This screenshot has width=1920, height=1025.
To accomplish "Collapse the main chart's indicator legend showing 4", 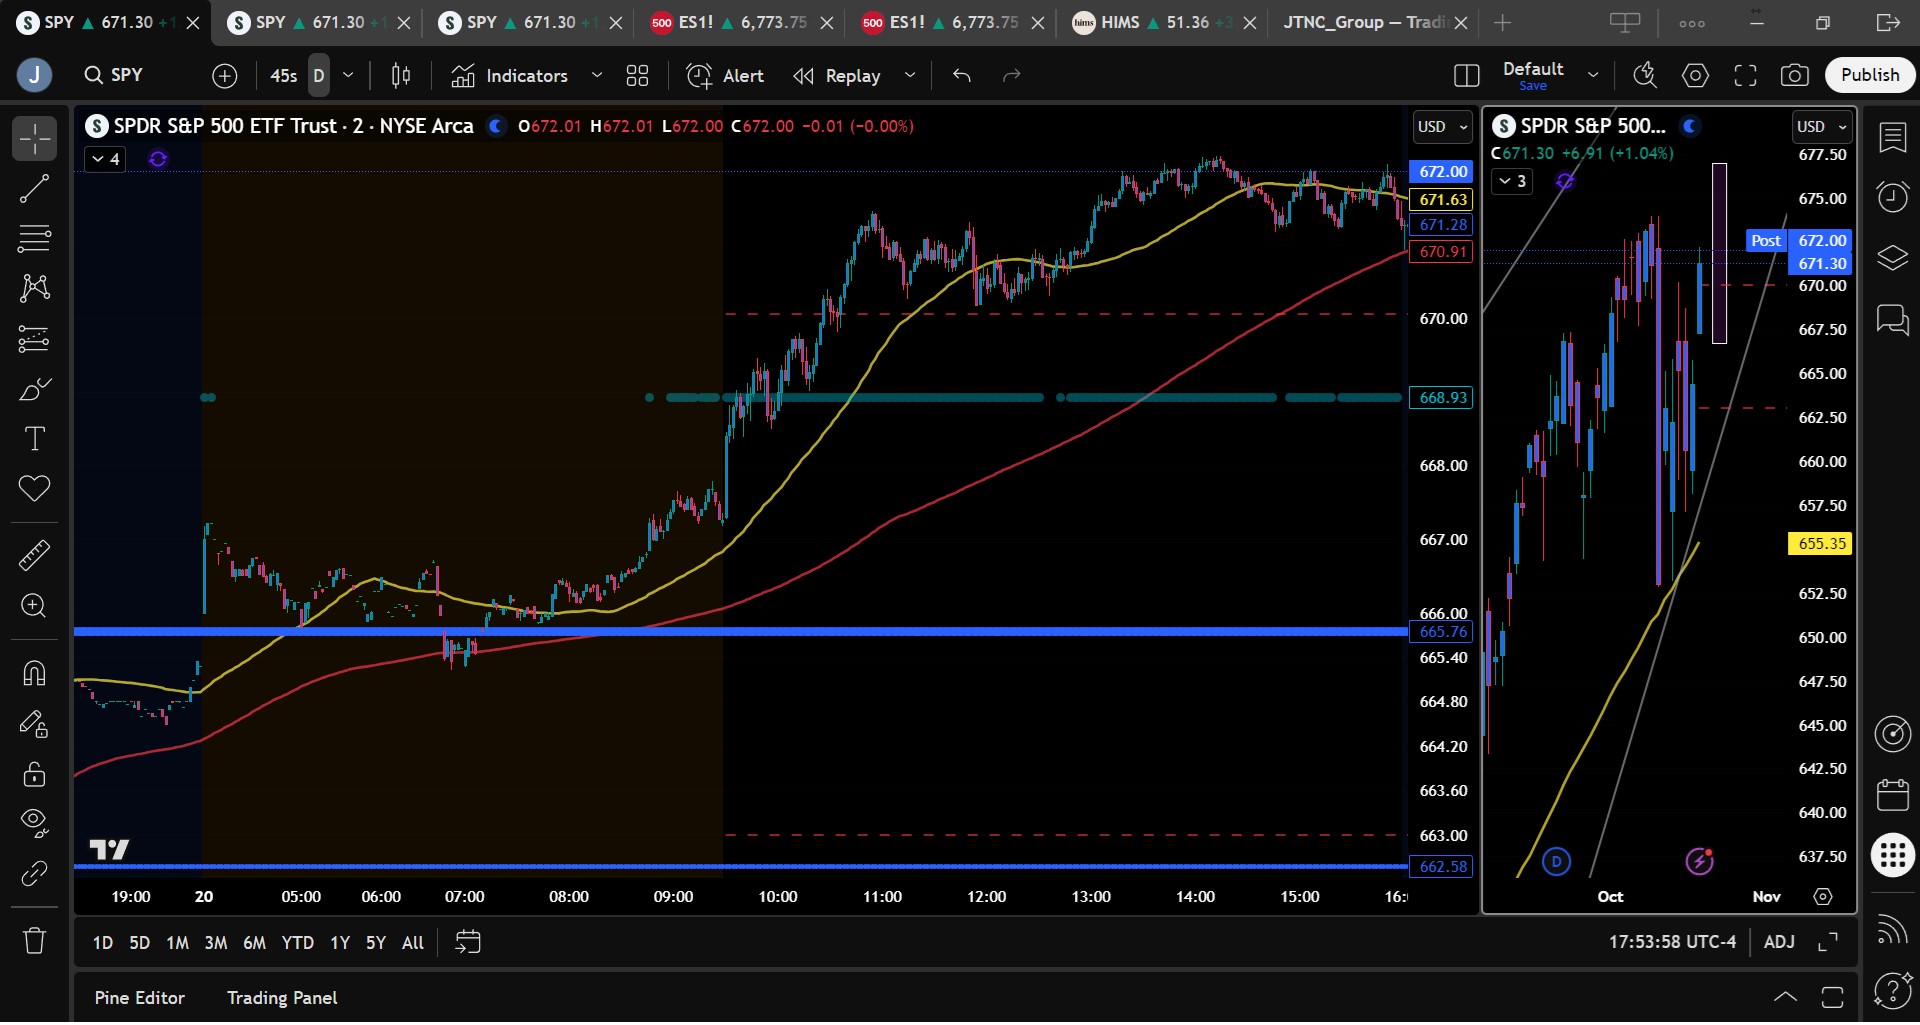I will [x=105, y=159].
